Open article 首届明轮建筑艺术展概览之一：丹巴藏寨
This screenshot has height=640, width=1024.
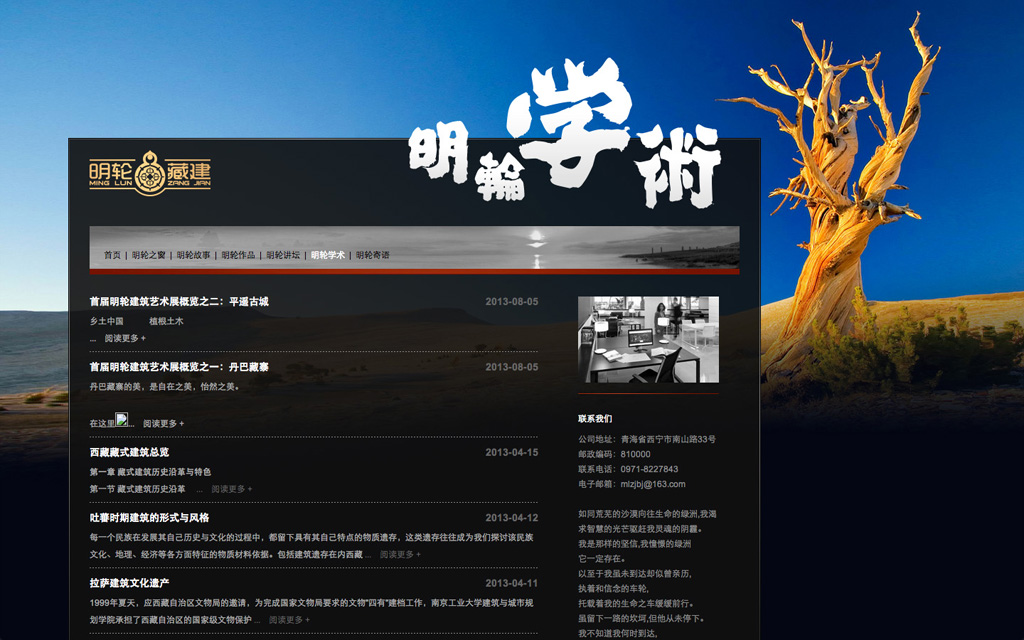(179, 367)
